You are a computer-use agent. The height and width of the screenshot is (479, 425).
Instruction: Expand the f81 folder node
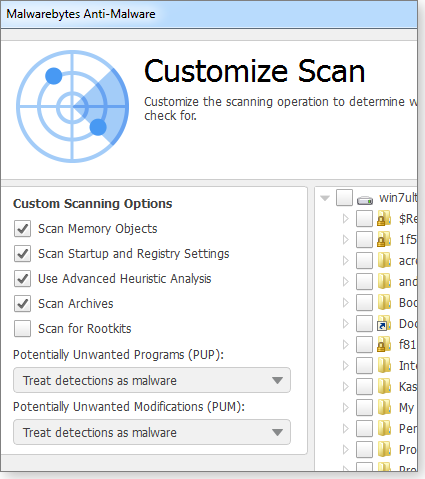346,345
